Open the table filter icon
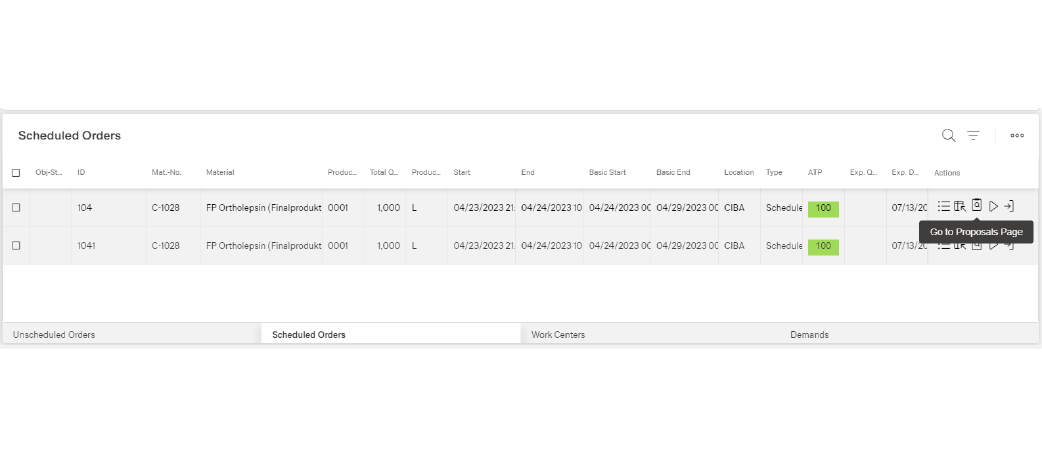This screenshot has height=457, width=1042. click(x=973, y=135)
